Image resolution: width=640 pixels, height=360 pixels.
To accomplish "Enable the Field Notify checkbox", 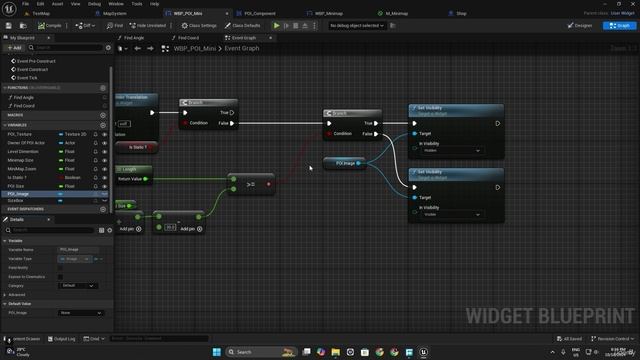I will [x=60, y=268].
